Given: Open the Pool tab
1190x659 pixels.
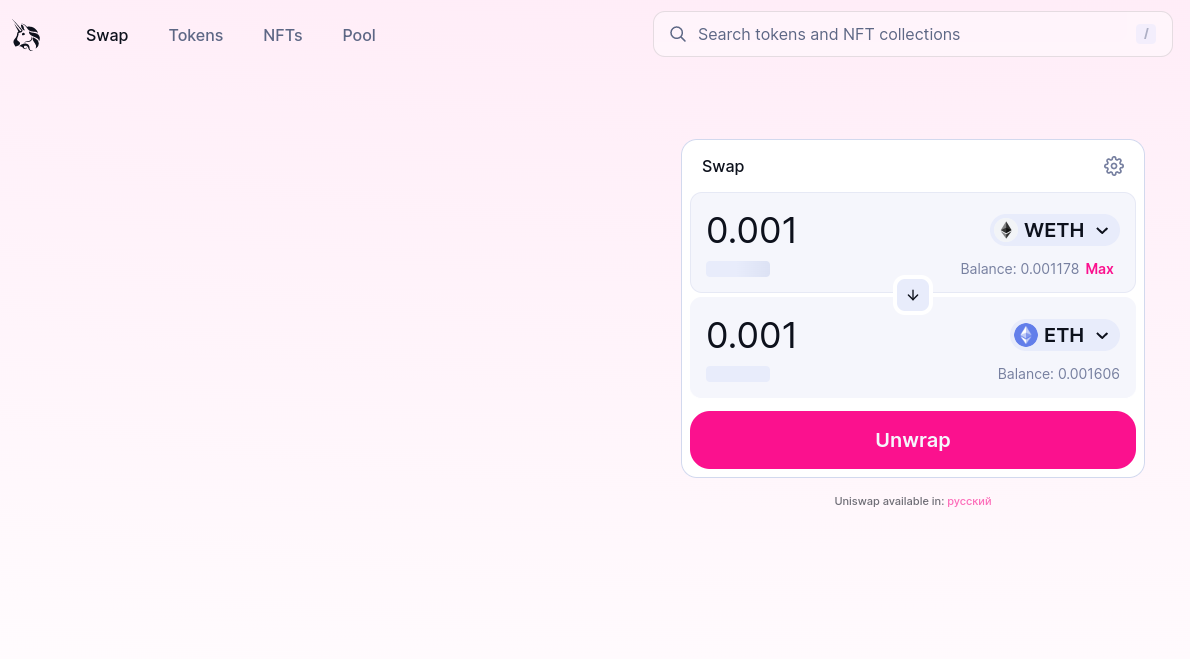Looking at the screenshot, I should 359,35.
